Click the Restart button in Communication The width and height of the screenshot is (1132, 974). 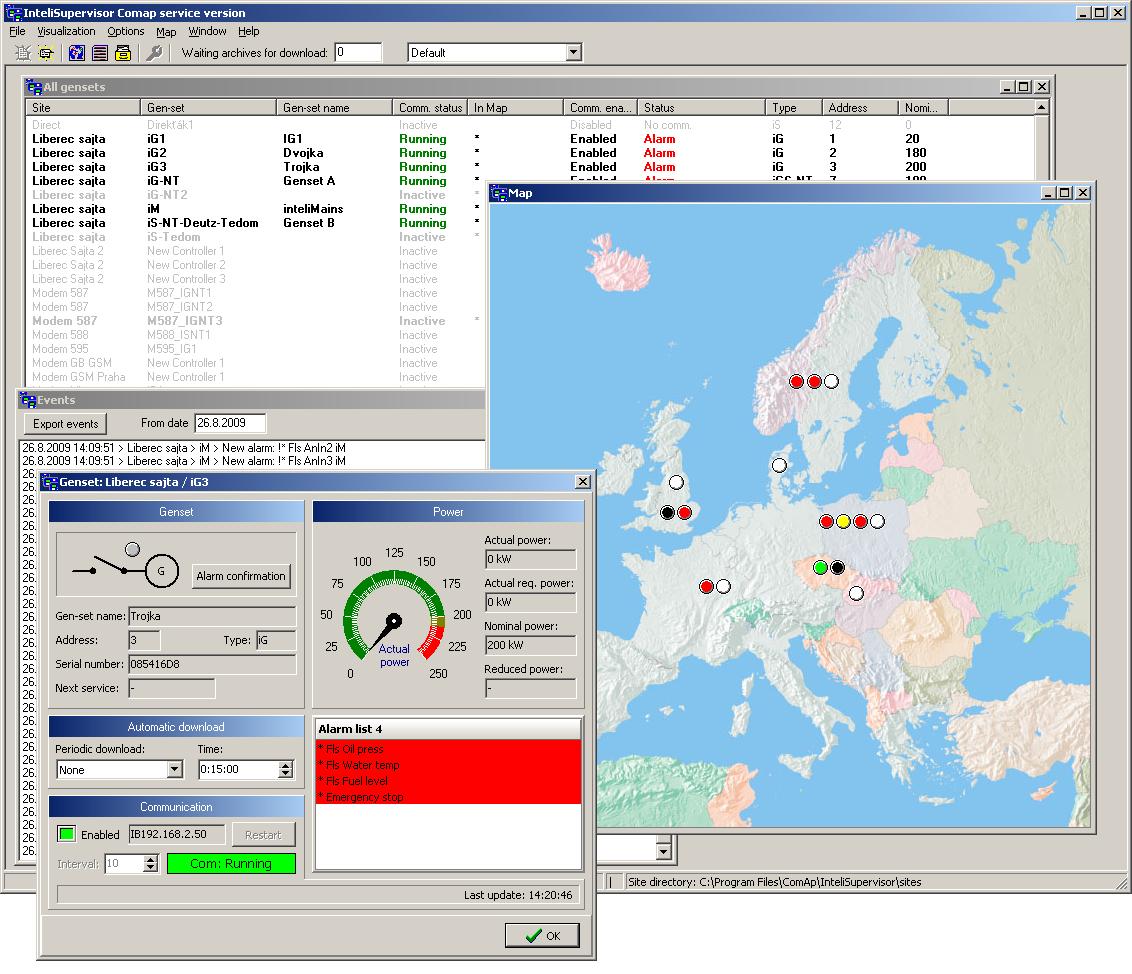pos(263,835)
